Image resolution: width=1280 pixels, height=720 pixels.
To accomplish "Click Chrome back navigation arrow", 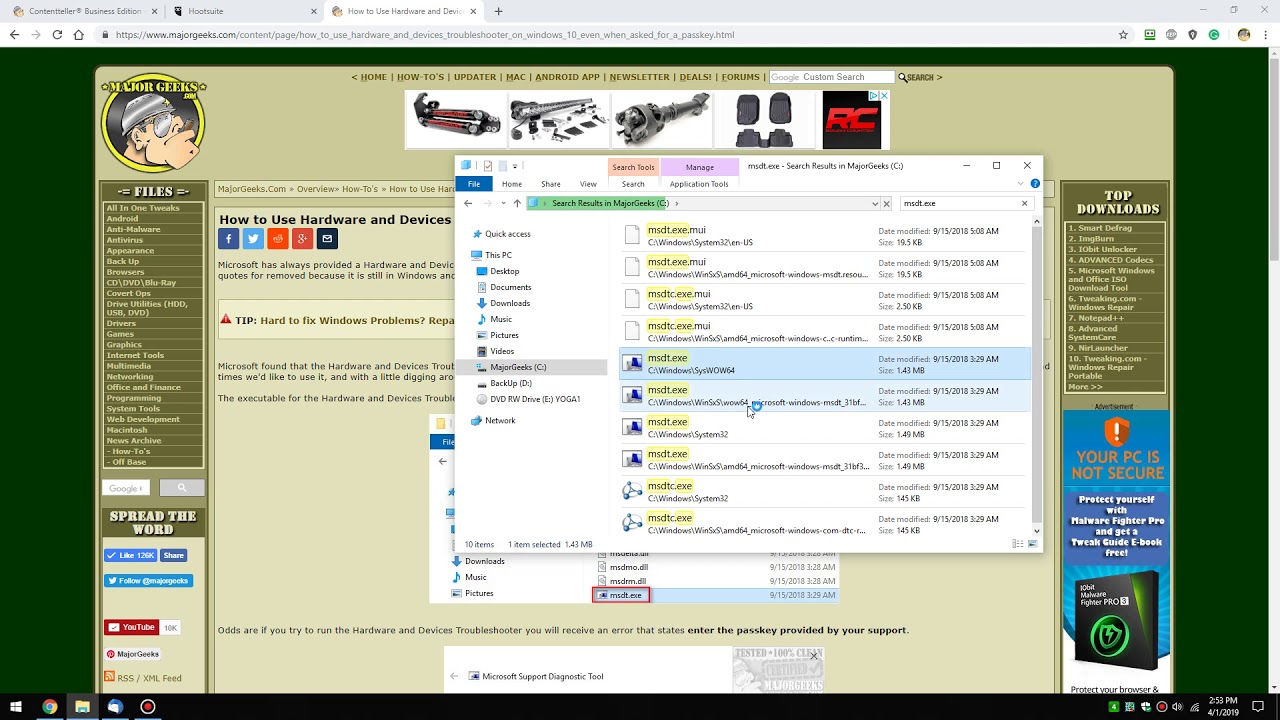I will [14, 34].
